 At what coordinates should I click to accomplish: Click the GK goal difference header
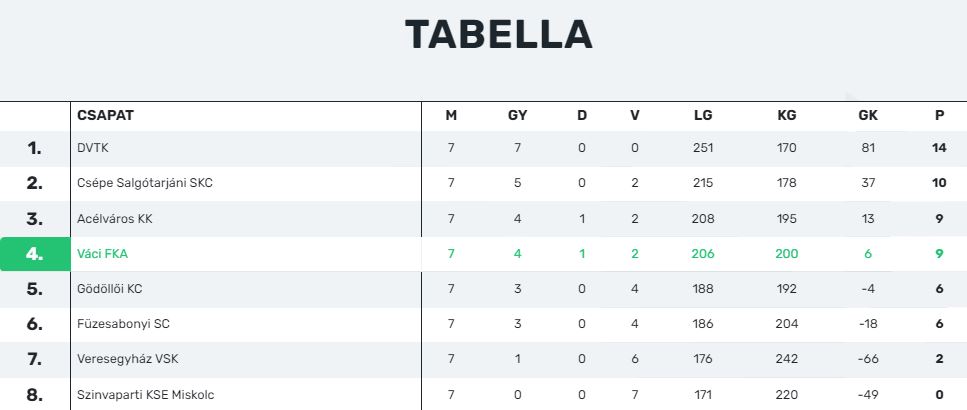point(868,115)
